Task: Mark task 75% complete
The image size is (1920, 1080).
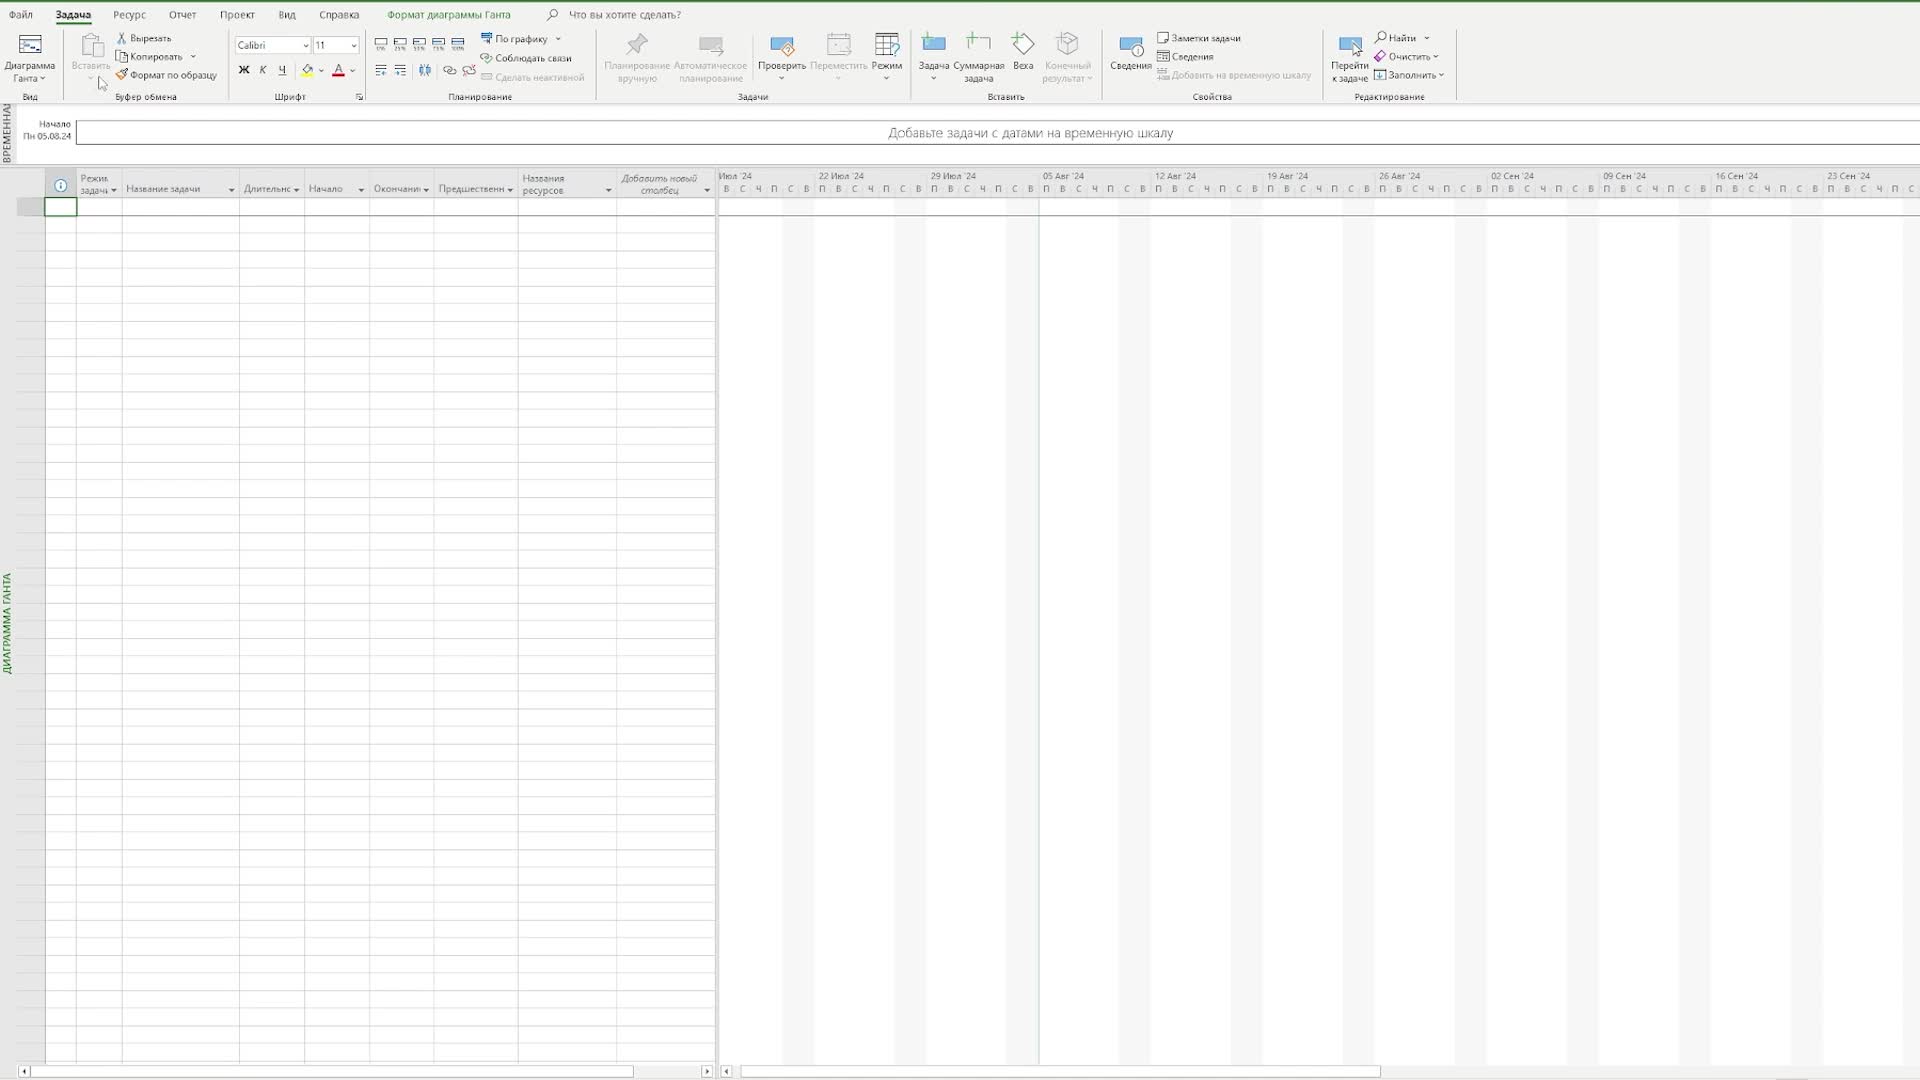Action: pos(438,44)
